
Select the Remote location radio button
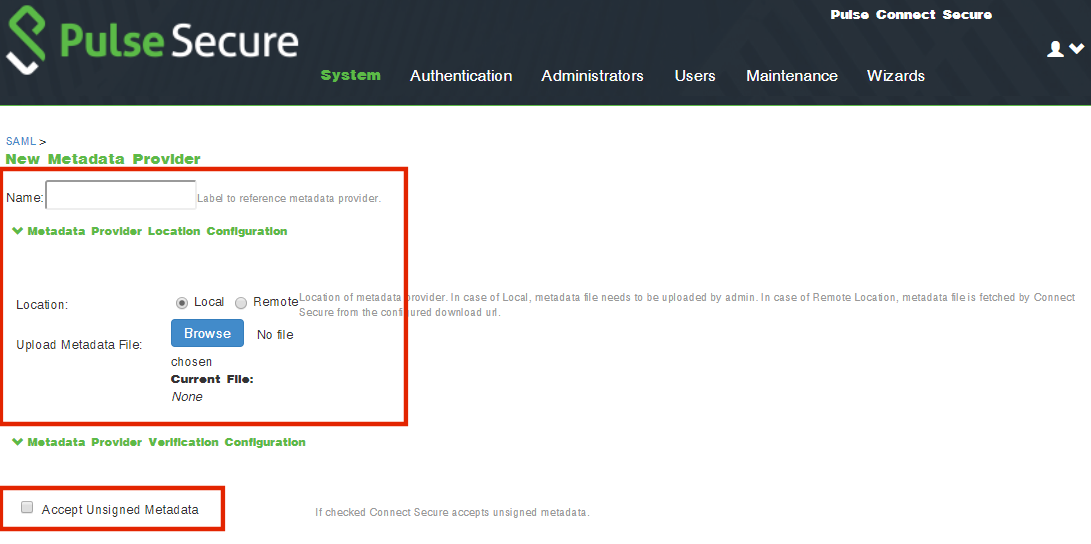coord(241,303)
